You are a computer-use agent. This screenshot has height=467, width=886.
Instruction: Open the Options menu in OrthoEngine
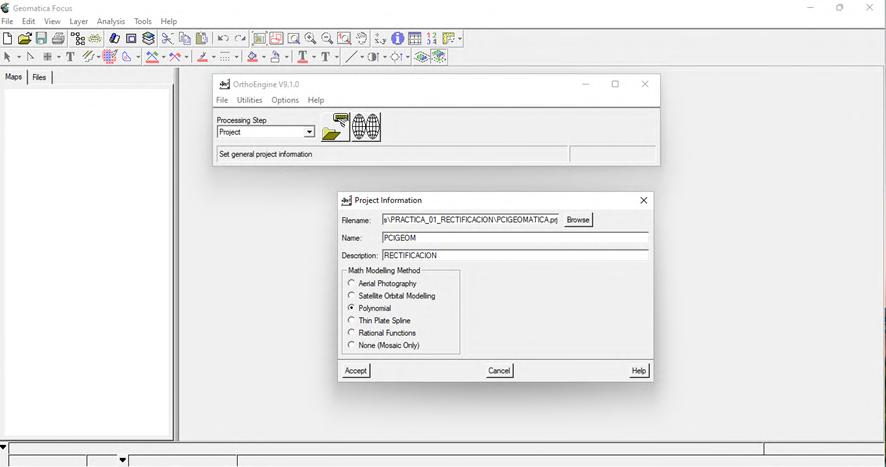coord(285,100)
